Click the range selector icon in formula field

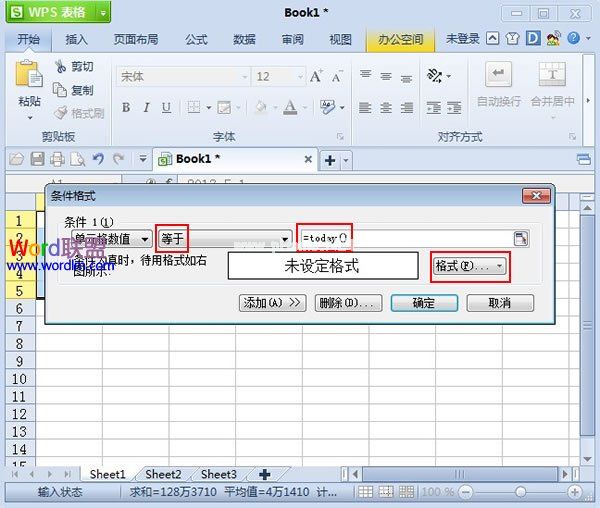point(521,239)
